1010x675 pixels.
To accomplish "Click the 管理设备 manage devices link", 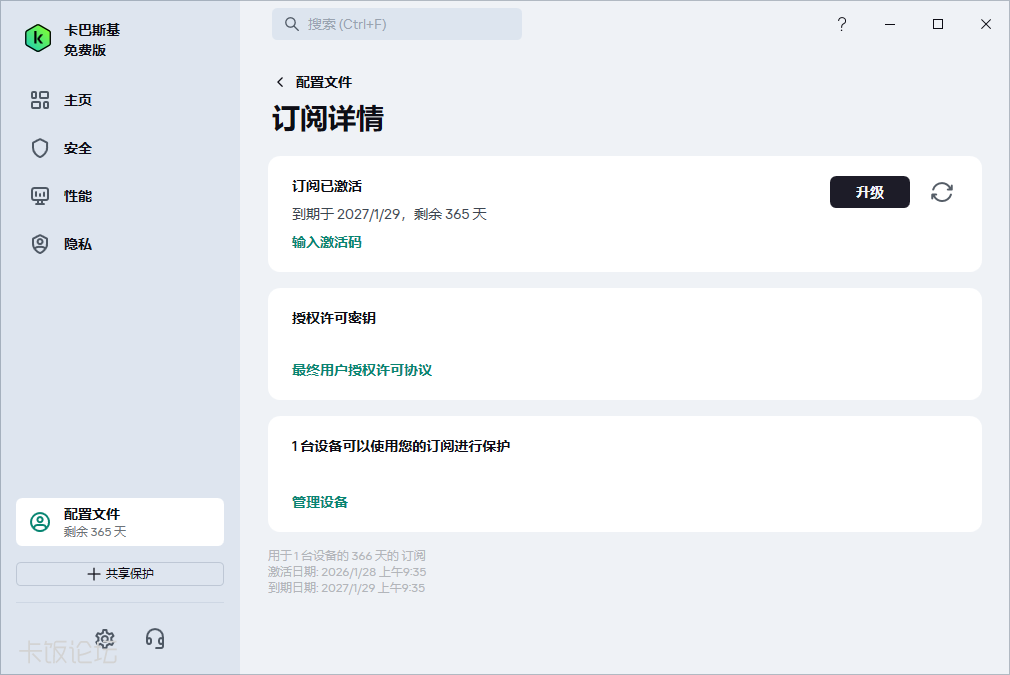I will (x=320, y=502).
